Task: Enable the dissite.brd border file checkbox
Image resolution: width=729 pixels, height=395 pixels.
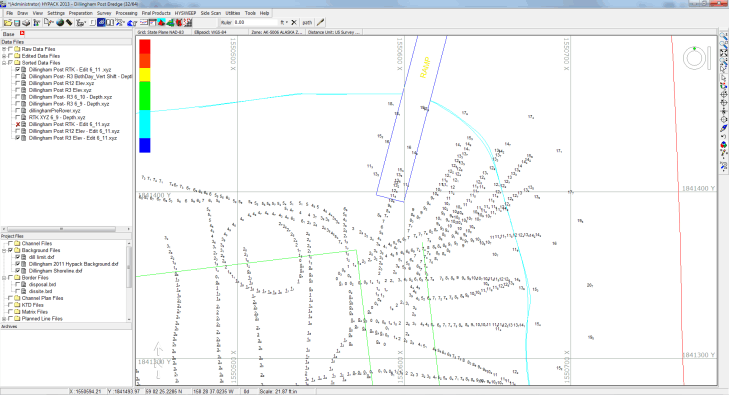Action: pyautogui.click(x=18, y=291)
